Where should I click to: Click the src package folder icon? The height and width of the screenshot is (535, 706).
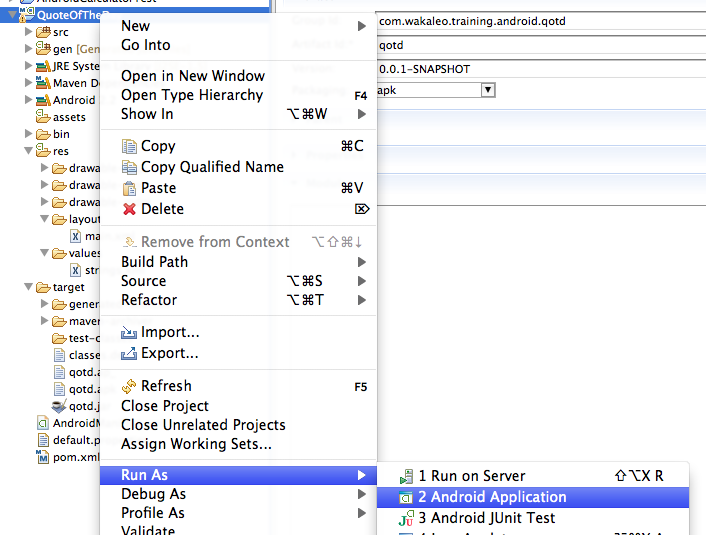point(43,32)
